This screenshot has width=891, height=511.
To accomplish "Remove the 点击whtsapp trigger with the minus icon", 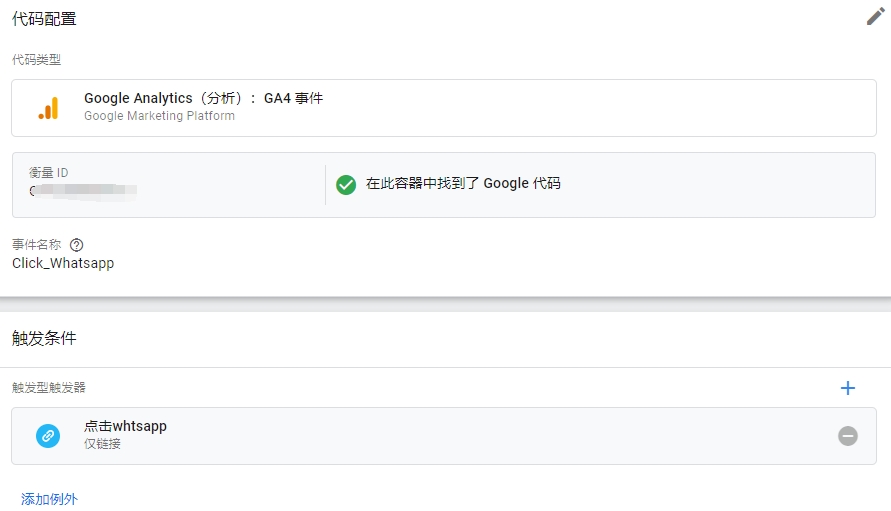I will click(847, 436).
